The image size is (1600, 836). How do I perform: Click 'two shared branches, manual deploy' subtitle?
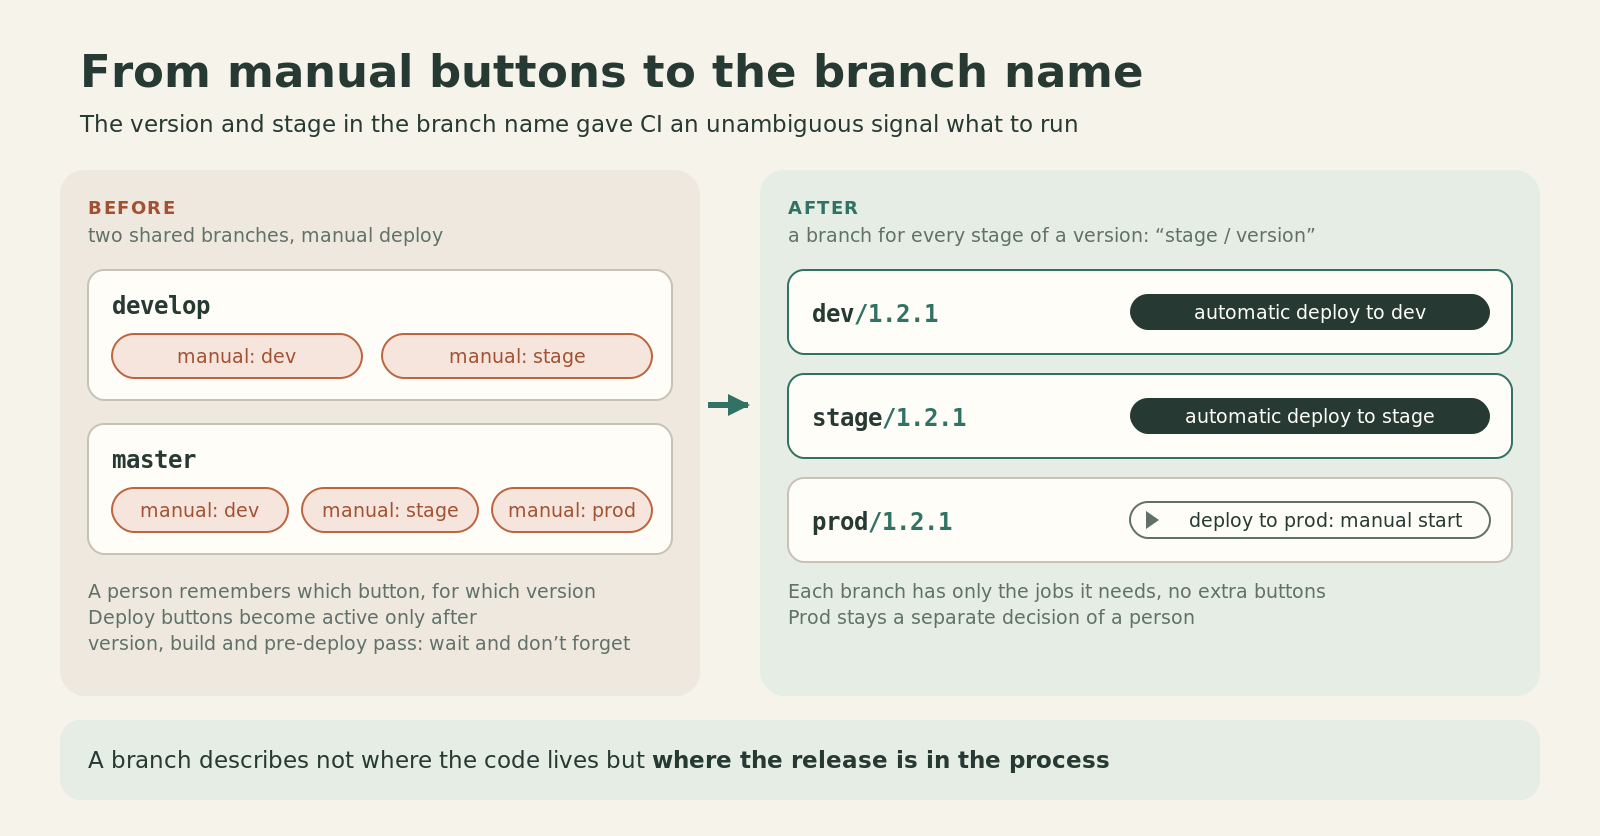pos(265,235)
